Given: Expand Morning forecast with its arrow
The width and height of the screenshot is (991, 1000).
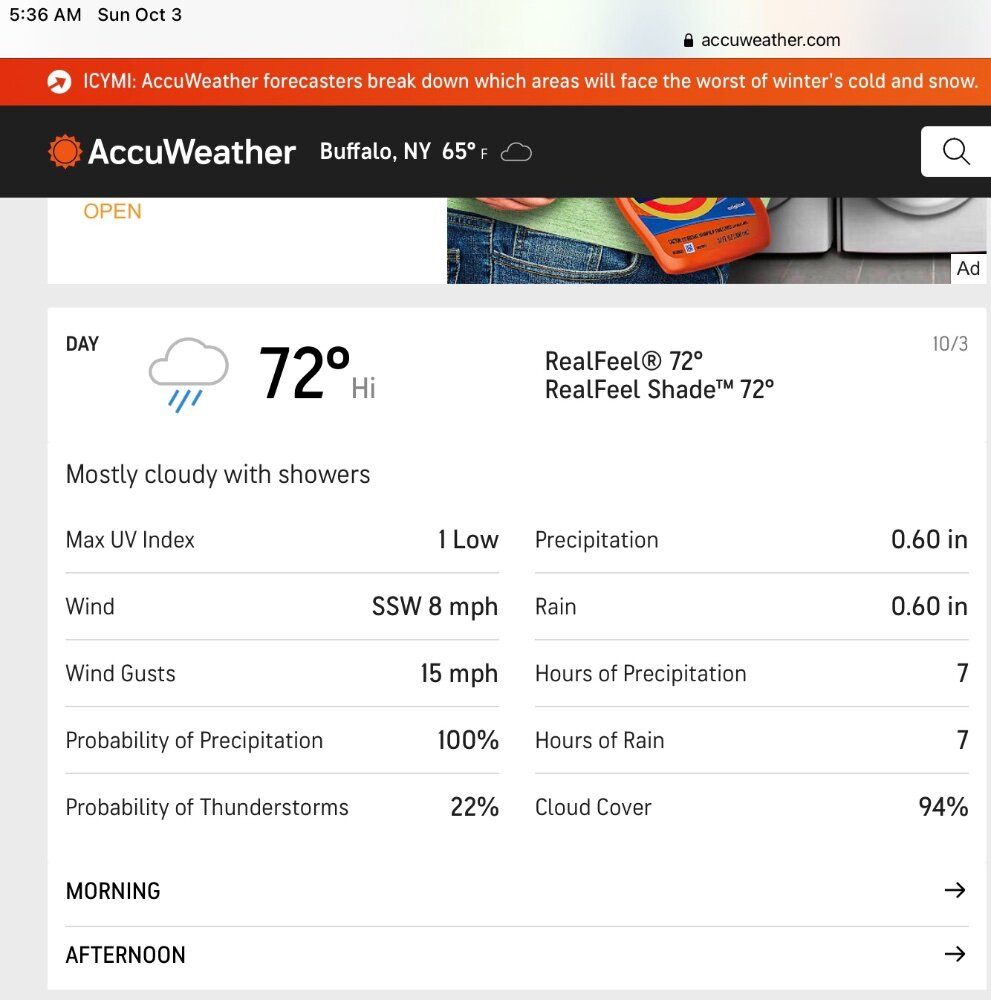Looking at the screenshot, I should pyautogui.click(x=955, y=890).
